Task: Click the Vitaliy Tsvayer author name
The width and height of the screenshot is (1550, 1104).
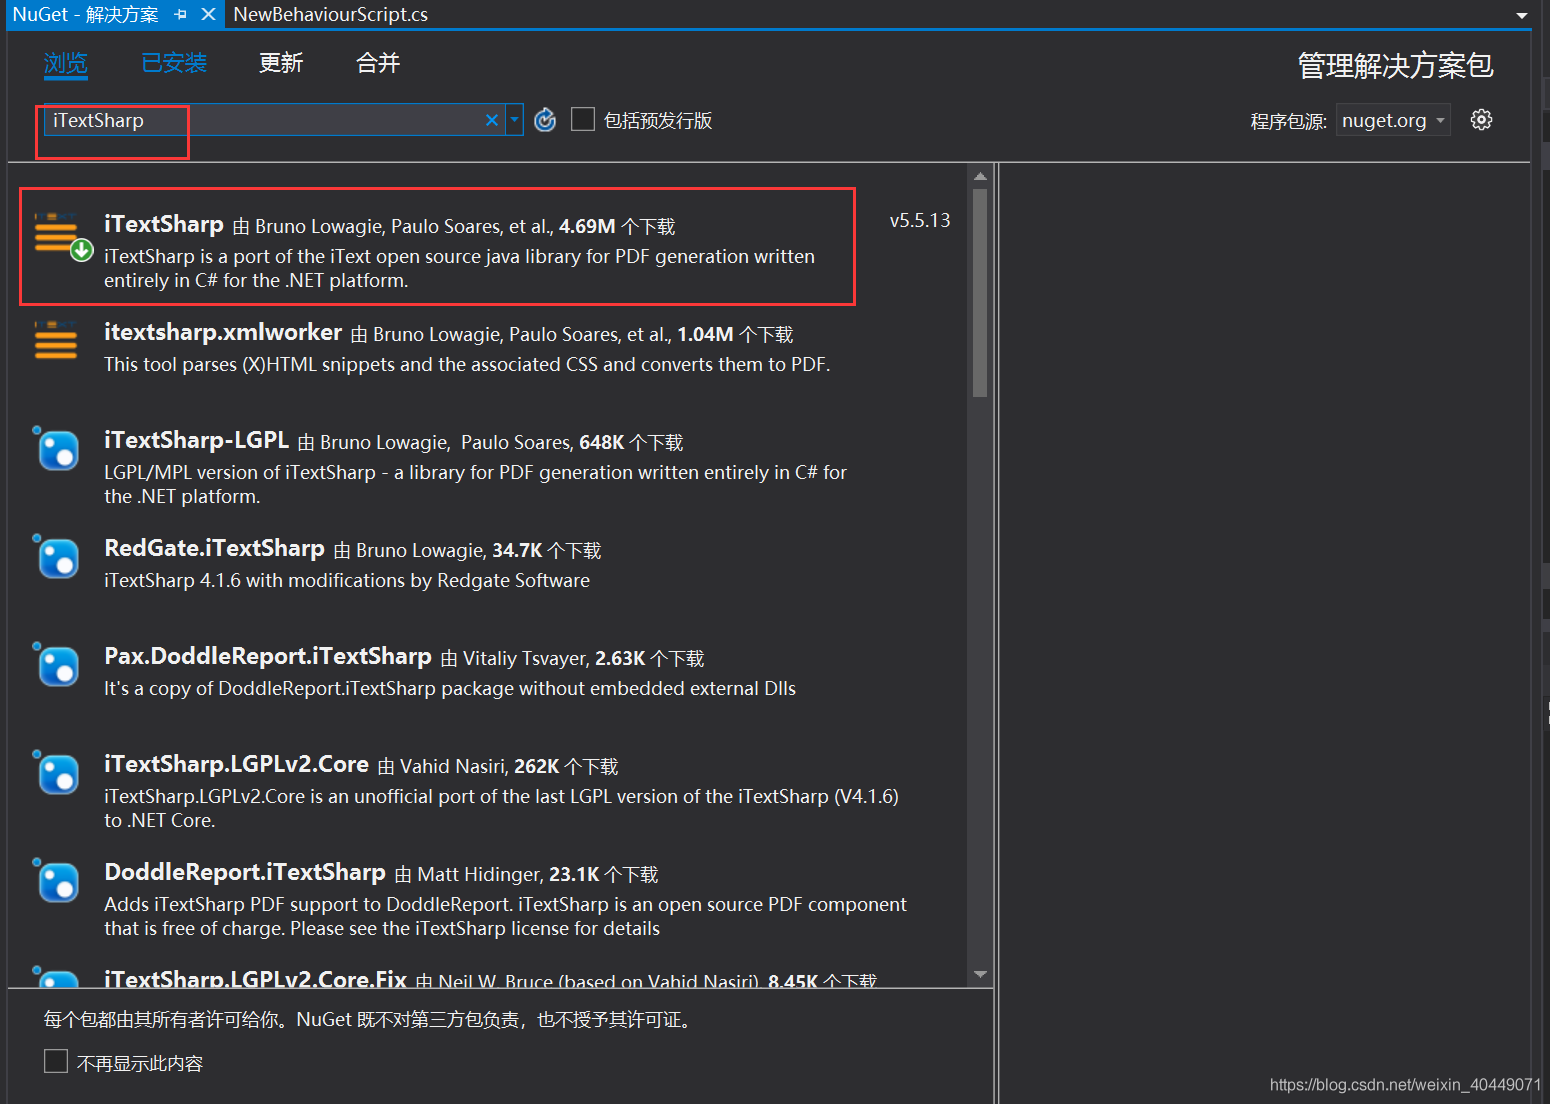Action: pos(526,658)
